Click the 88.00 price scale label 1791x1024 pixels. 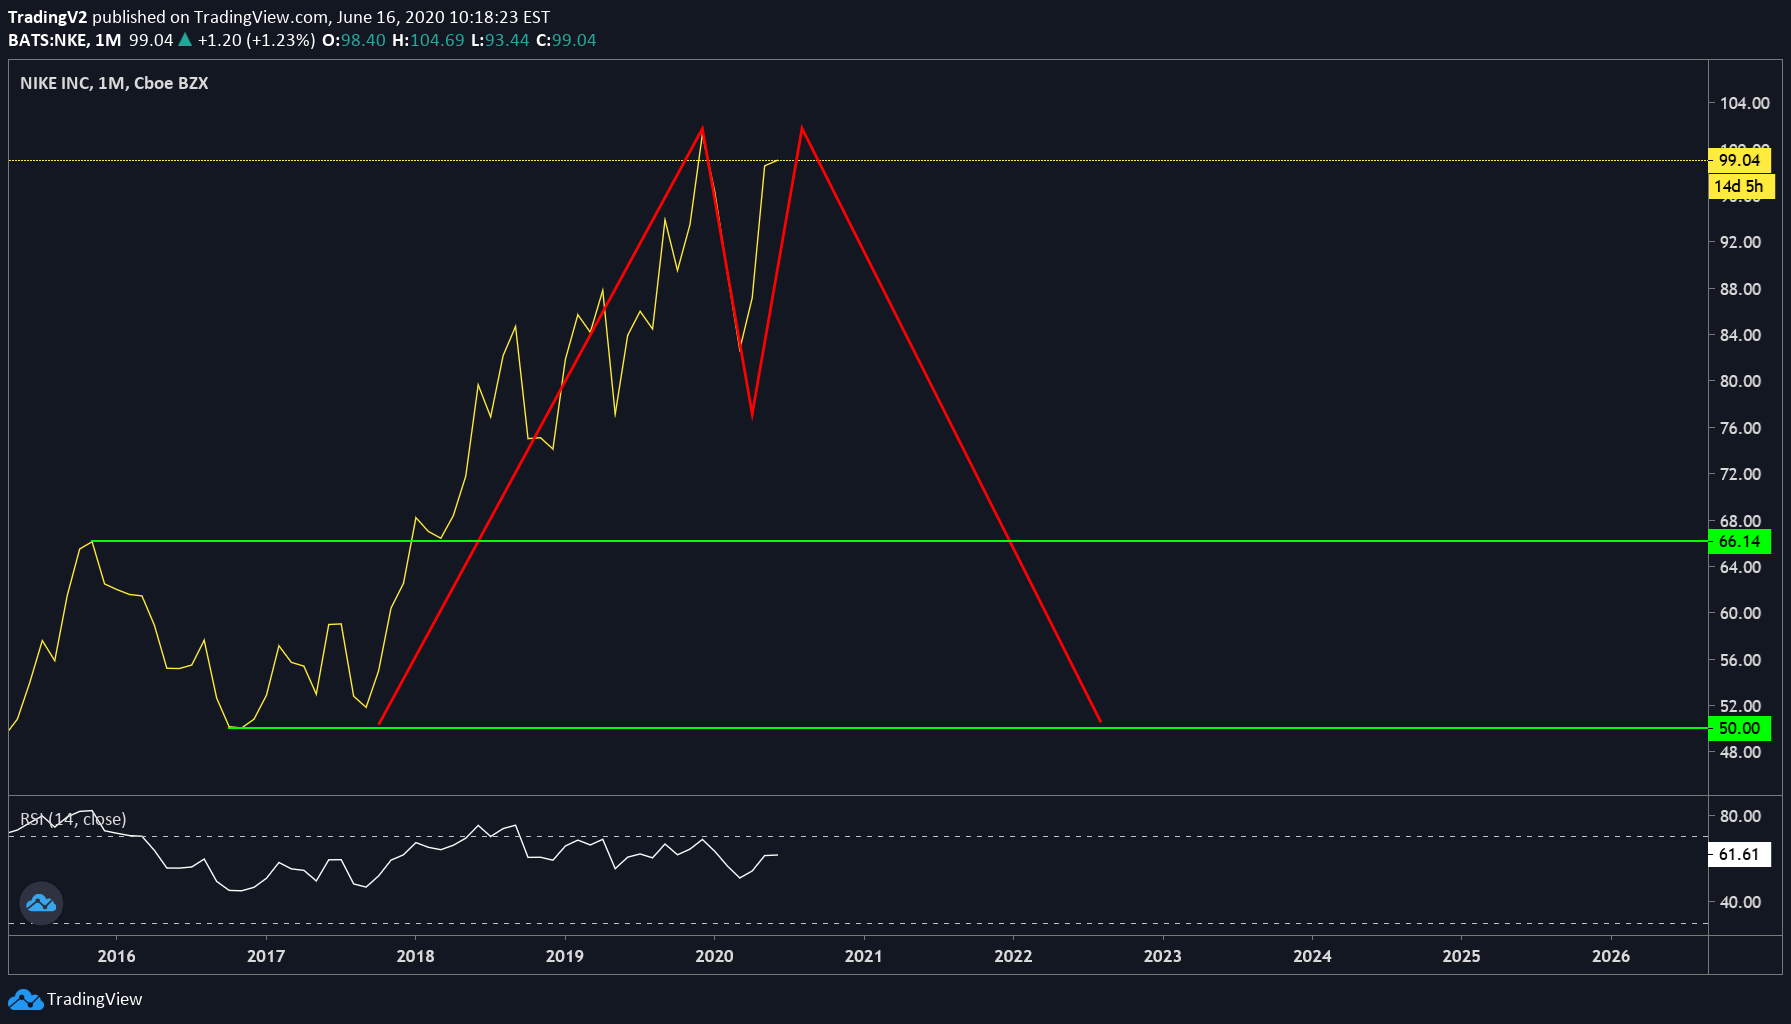click(1740, 289)
